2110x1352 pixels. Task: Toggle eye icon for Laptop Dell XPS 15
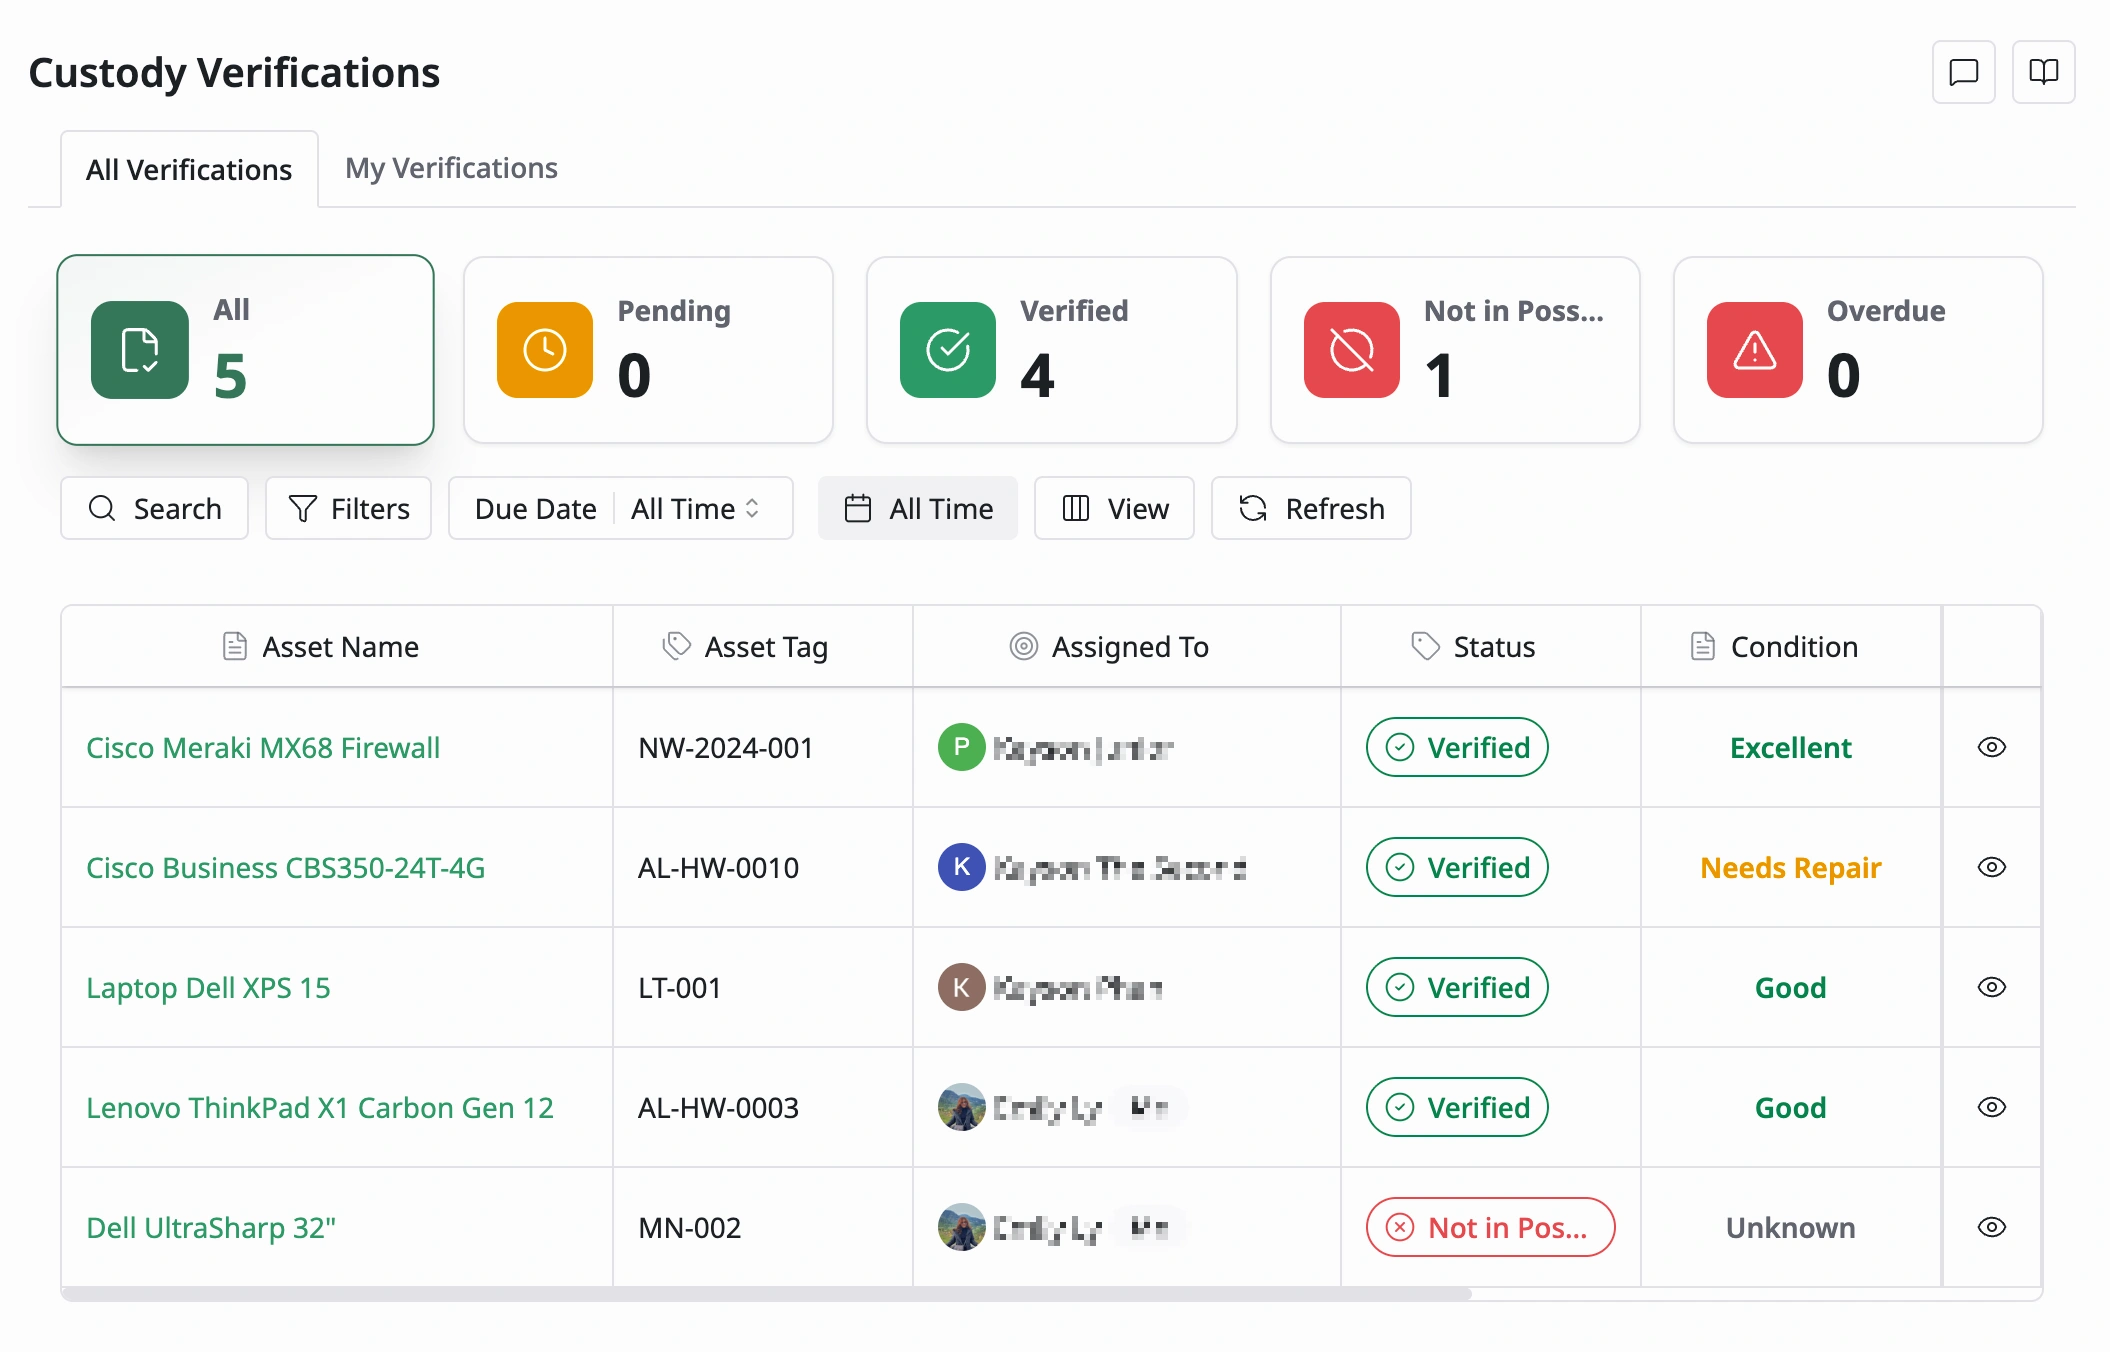[1992, 987]
